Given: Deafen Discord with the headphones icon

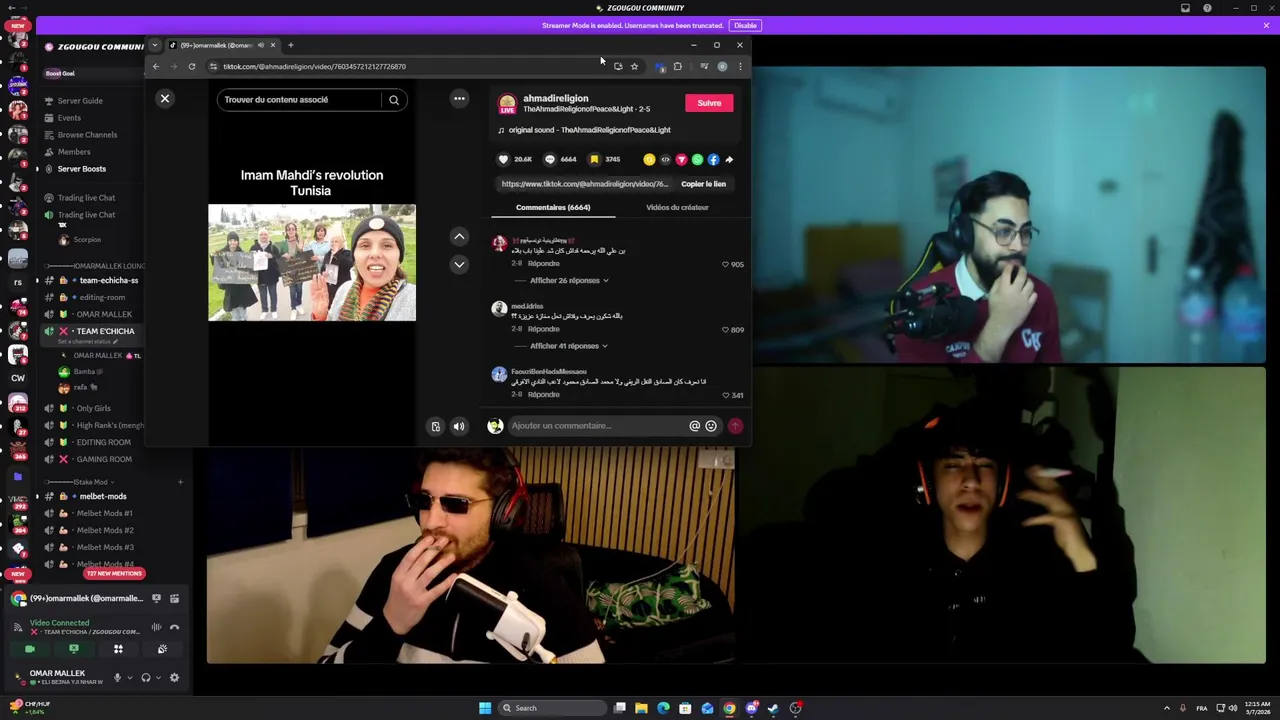Looking at the screenshot, I should pos(146,678).
